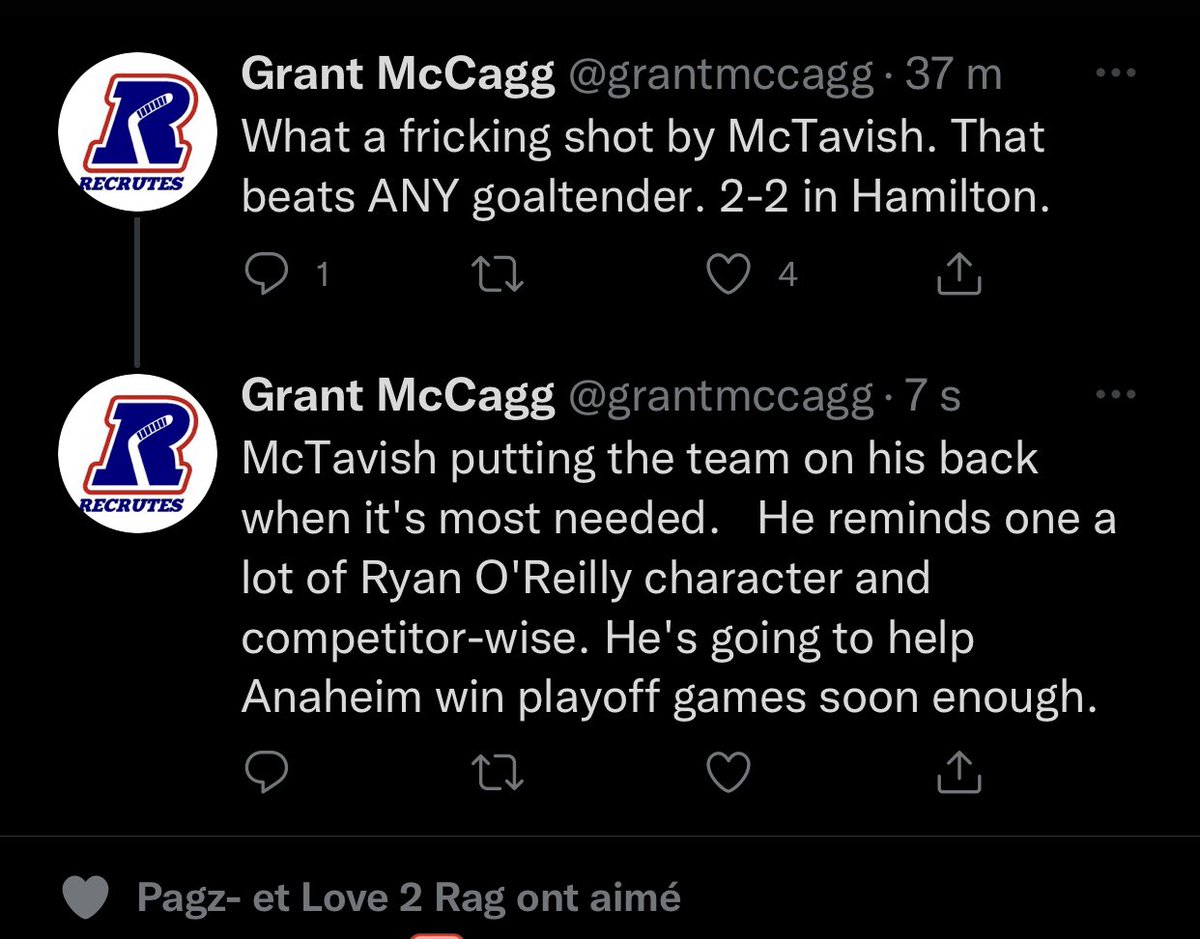This screenshot has width=1200, height=939.
Task: Click @grantmccagg handle on the first tweet
Action: [720, 77]
